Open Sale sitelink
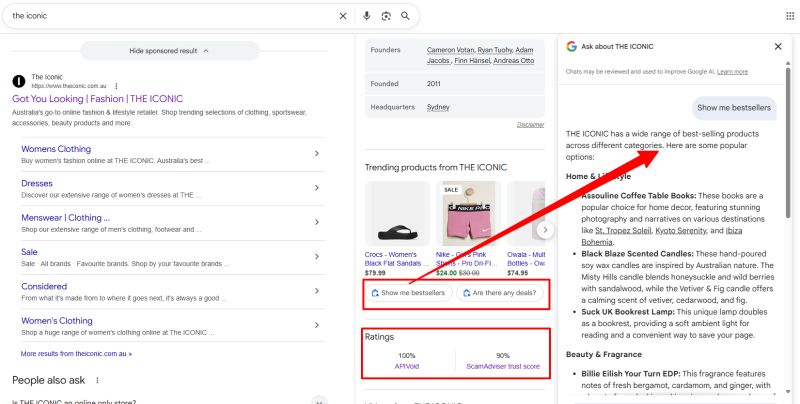Viewport: 800px width, 404px height. 29,252
